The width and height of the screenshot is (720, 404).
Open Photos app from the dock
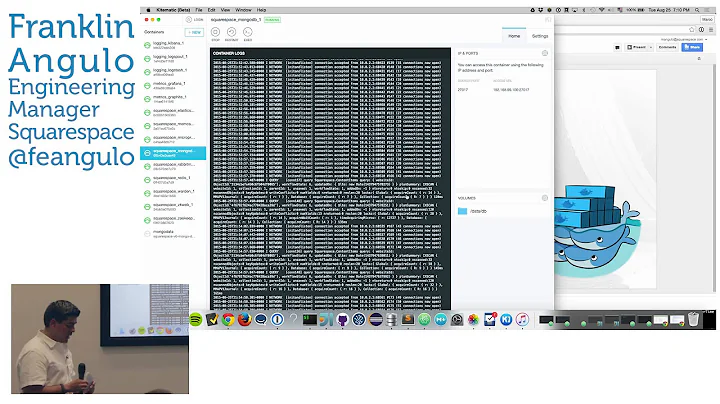473,319
